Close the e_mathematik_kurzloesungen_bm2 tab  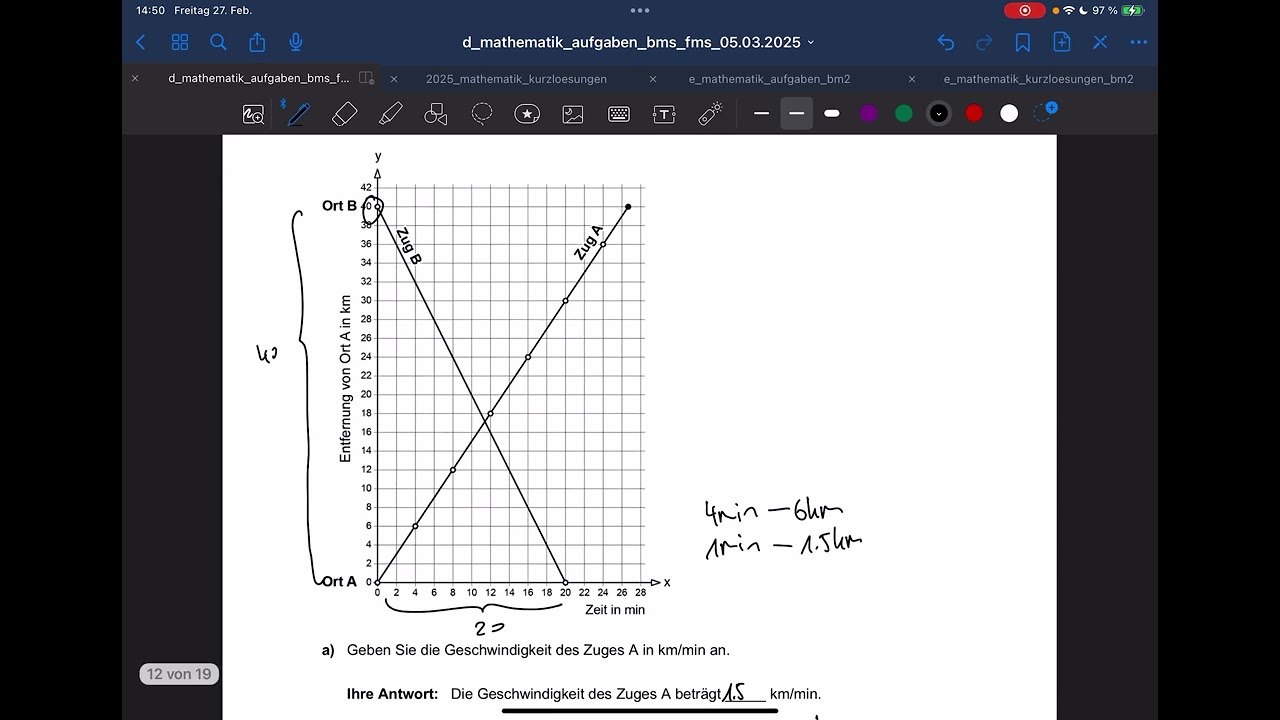tap(912, 79)
